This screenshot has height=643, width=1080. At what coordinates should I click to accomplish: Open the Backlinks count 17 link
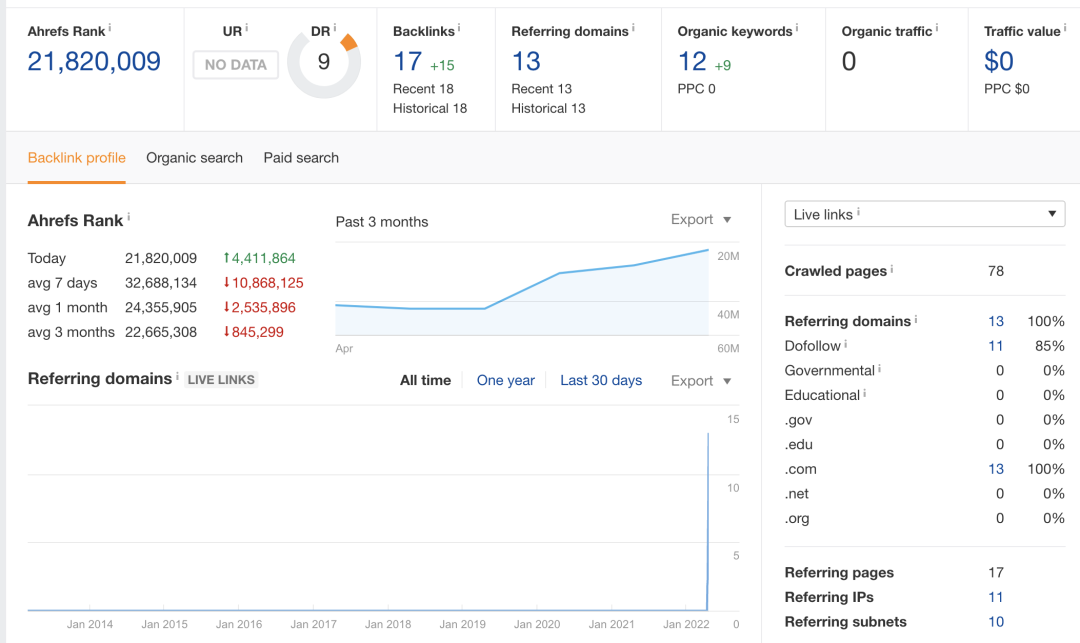click(x=408, y=62)
